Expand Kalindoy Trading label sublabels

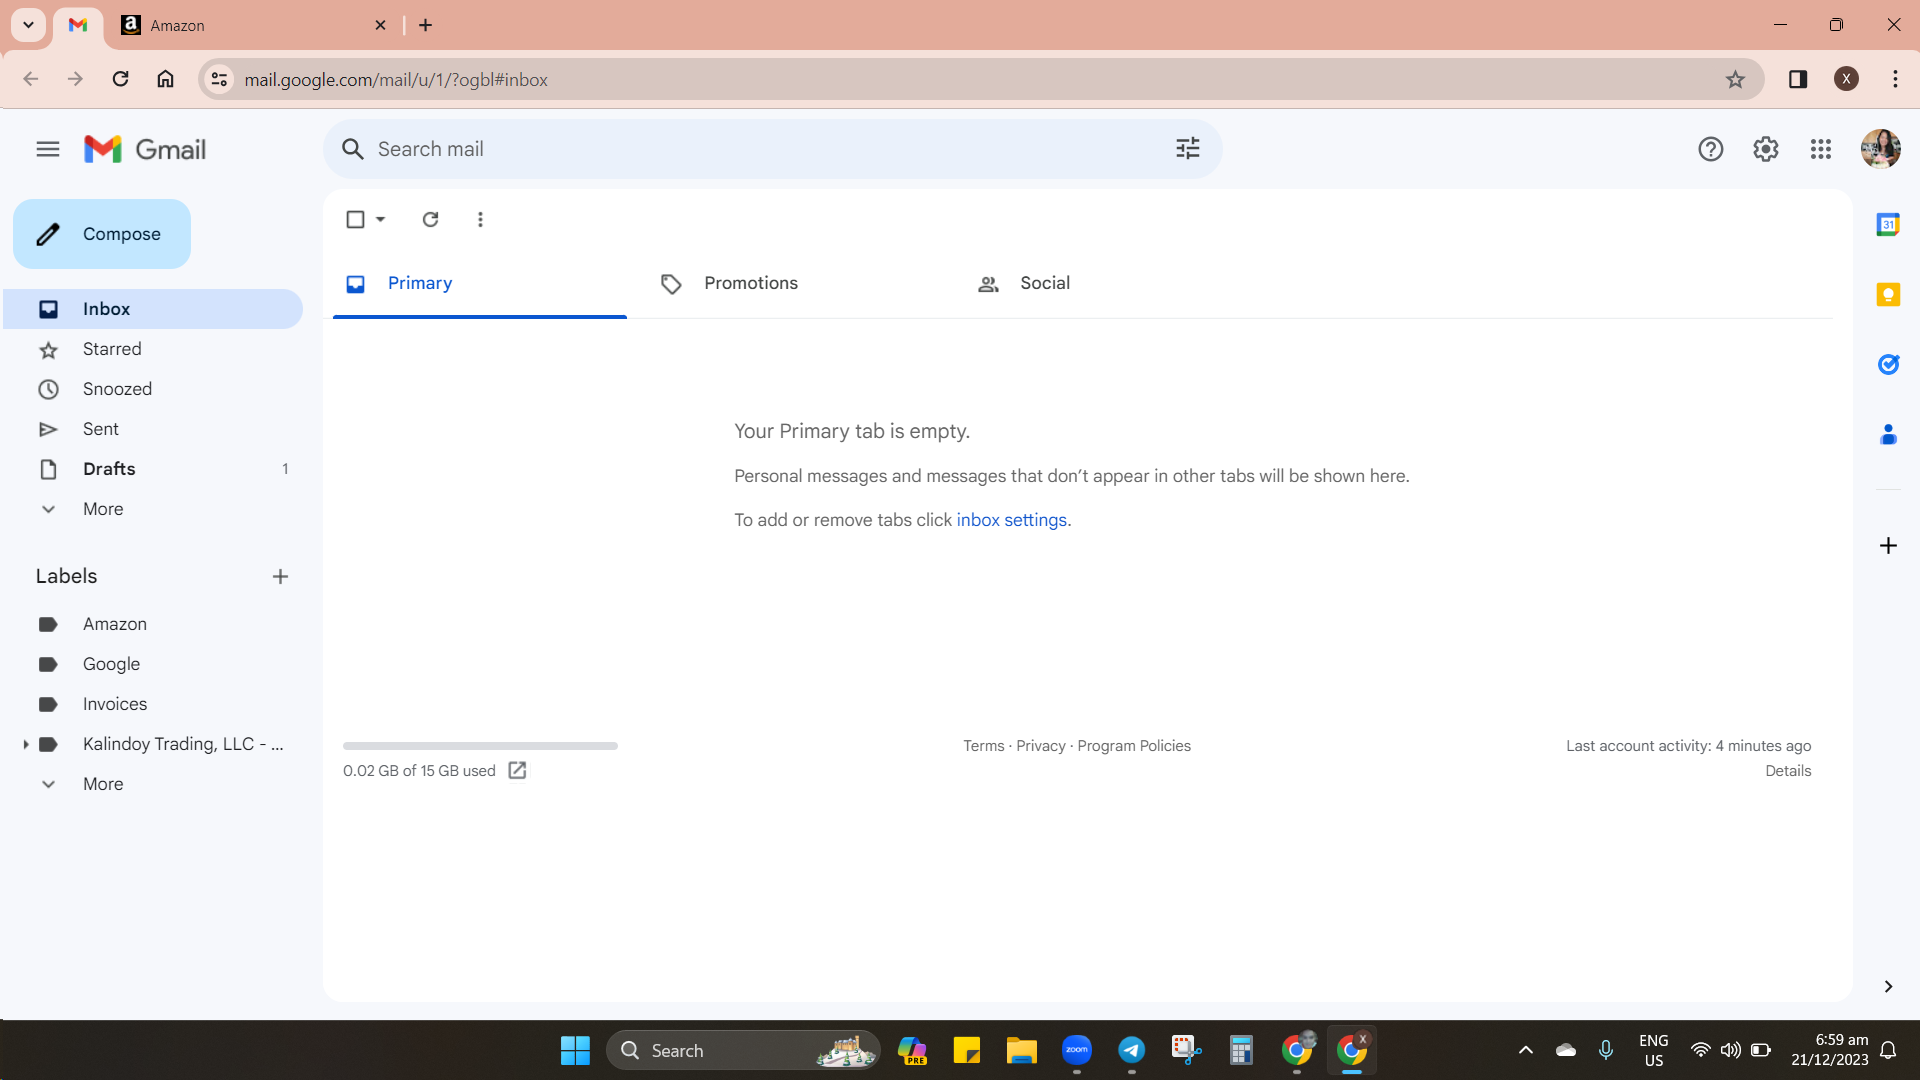point(25,744)
